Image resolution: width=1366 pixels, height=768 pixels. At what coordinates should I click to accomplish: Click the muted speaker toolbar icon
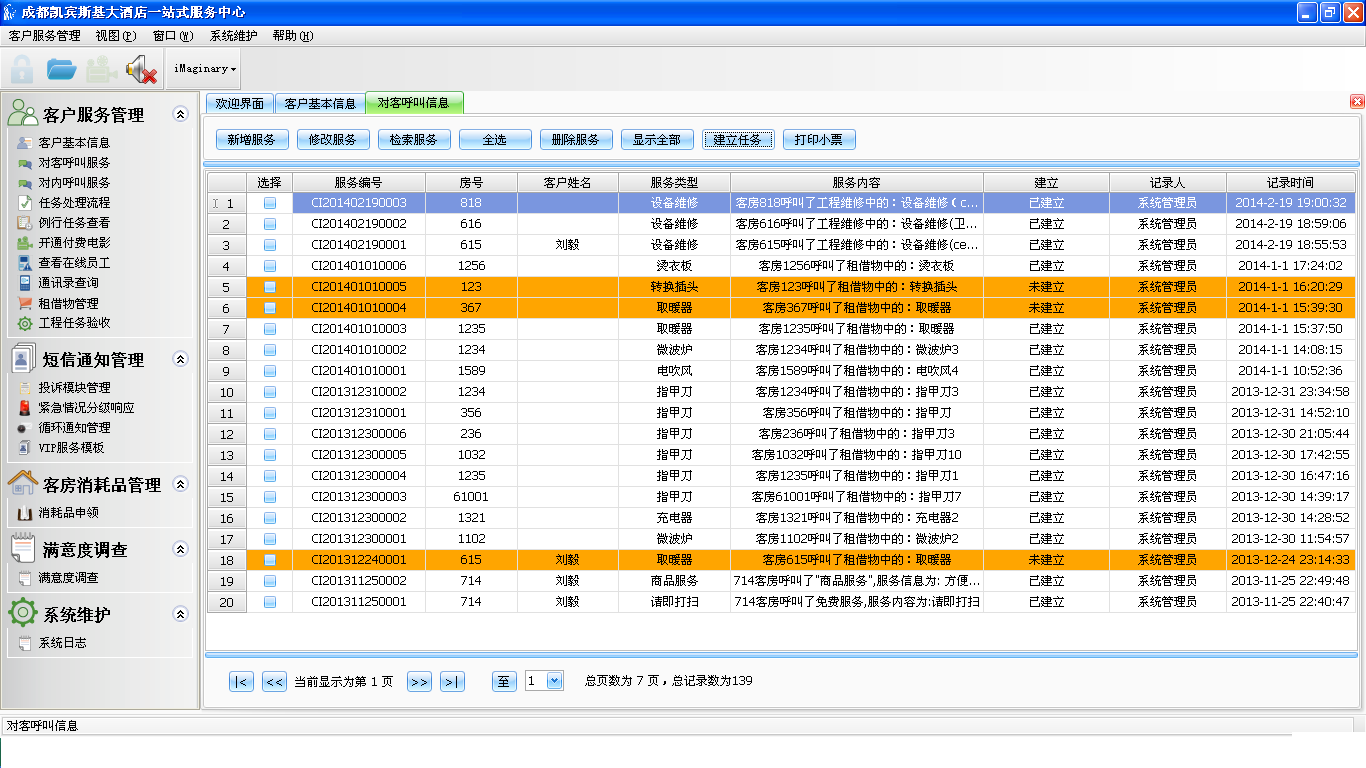pyautogui.click(x=141, y=70)
